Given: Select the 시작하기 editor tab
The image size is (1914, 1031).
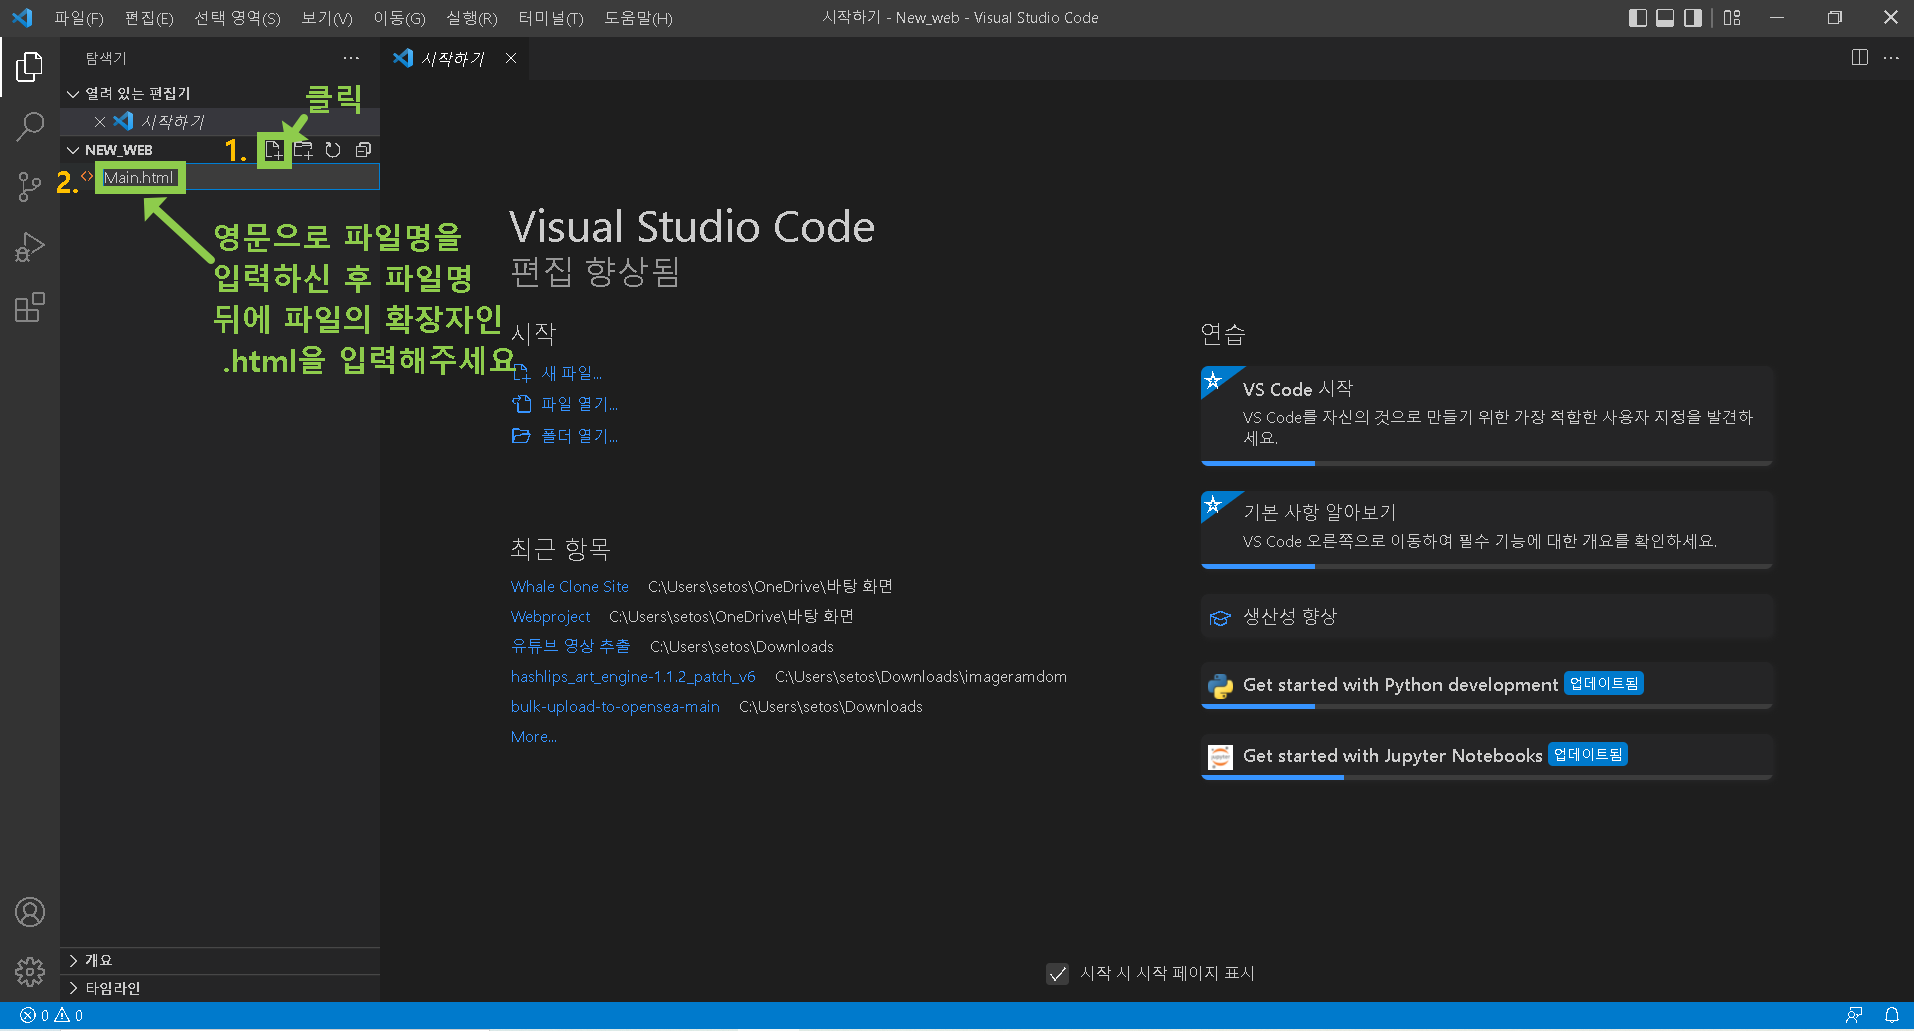Looking at the screenshot, I should coord(453,59).
